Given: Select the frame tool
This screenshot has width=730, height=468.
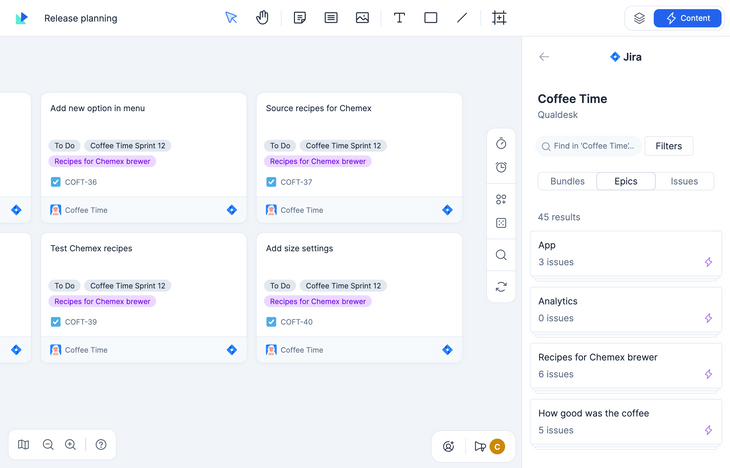Looking at the screenshot, I should pos(499,18).
